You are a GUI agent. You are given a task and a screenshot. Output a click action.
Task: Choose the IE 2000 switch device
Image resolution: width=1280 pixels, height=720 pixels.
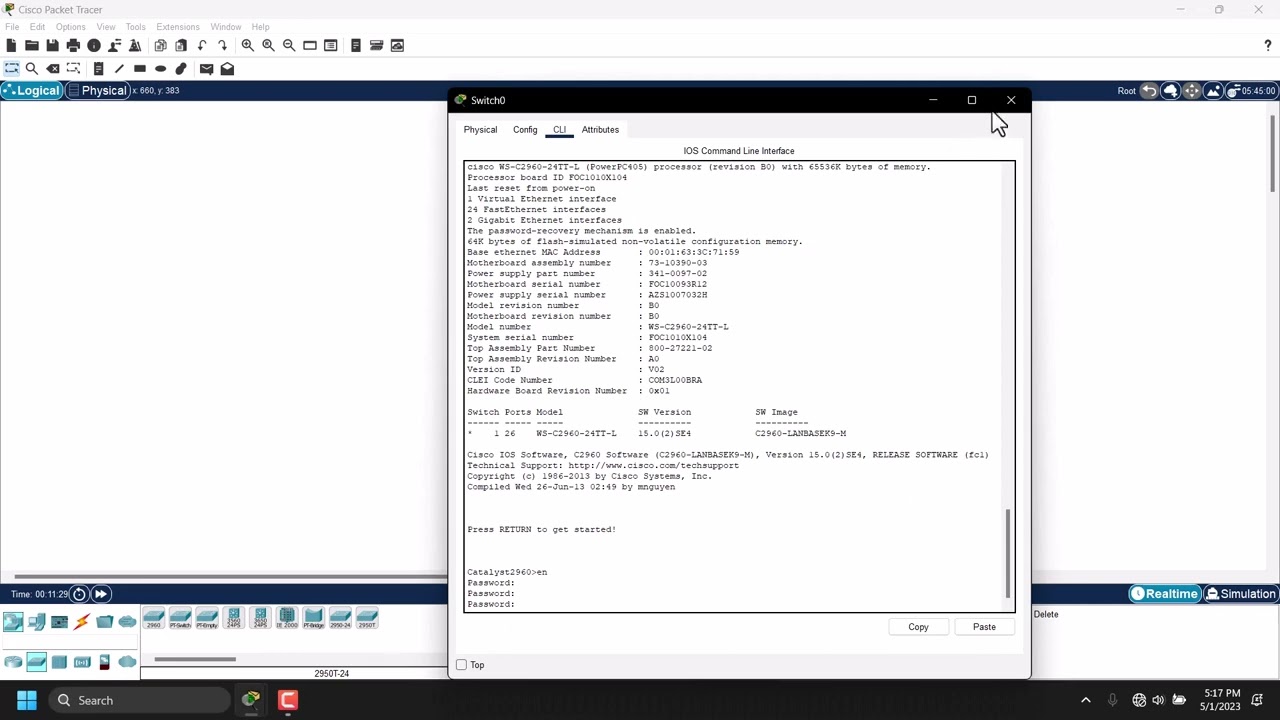[287, 618]
